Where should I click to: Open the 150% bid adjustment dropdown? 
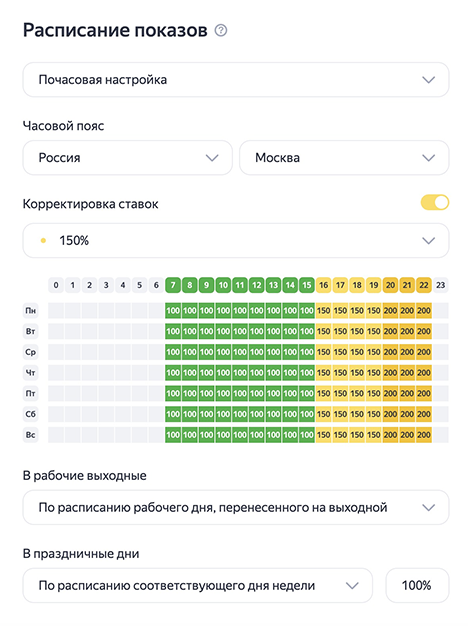pos(236,240)
